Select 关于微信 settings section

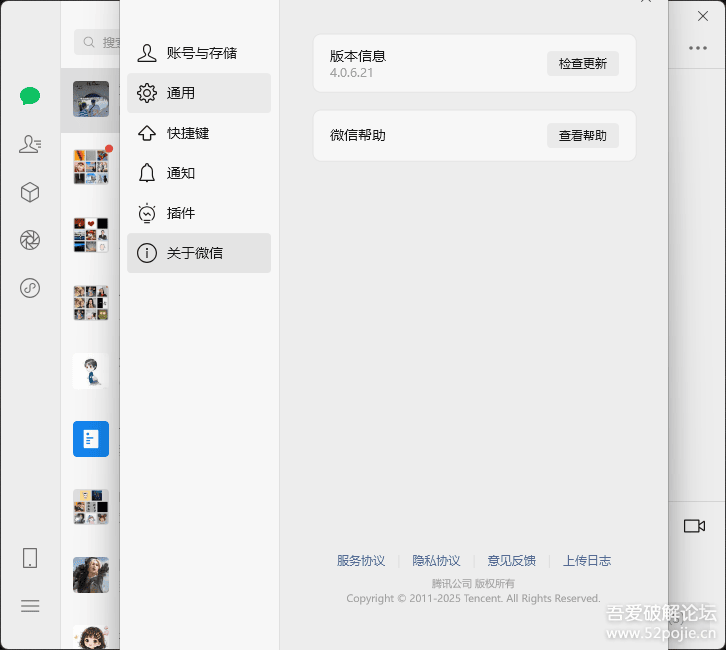tap(199, 253)
